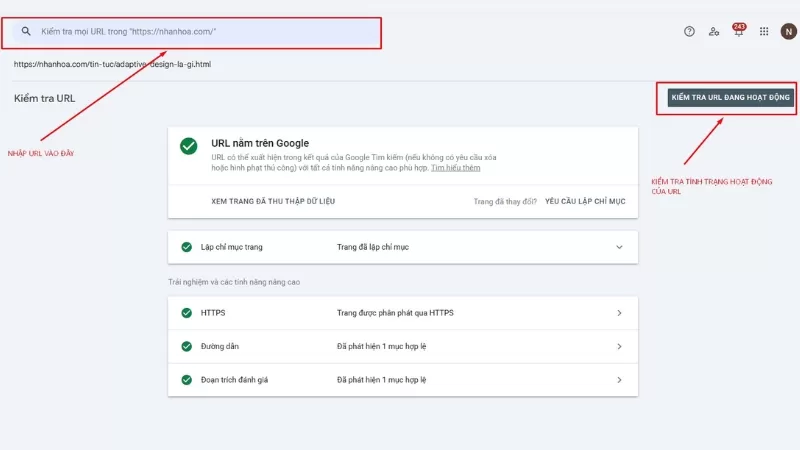
Task: Open the account avatar N
Action: tap(788, 32)
